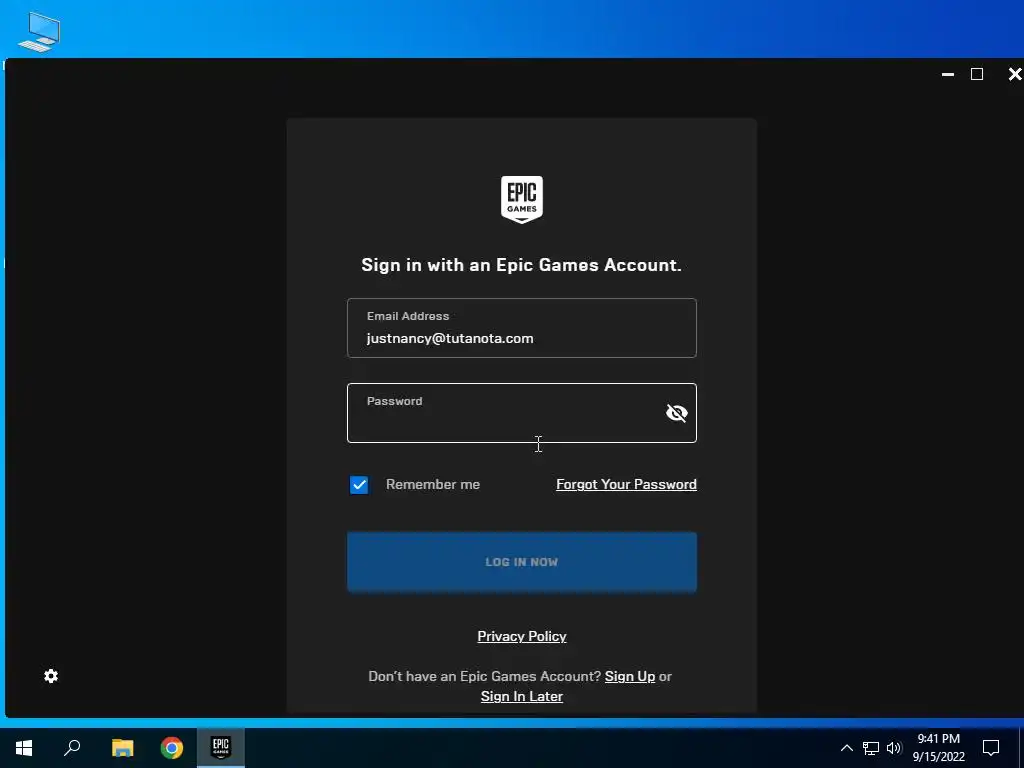Click the sign-in heading text
1024x768 pixels.
(x=521, y=264)
